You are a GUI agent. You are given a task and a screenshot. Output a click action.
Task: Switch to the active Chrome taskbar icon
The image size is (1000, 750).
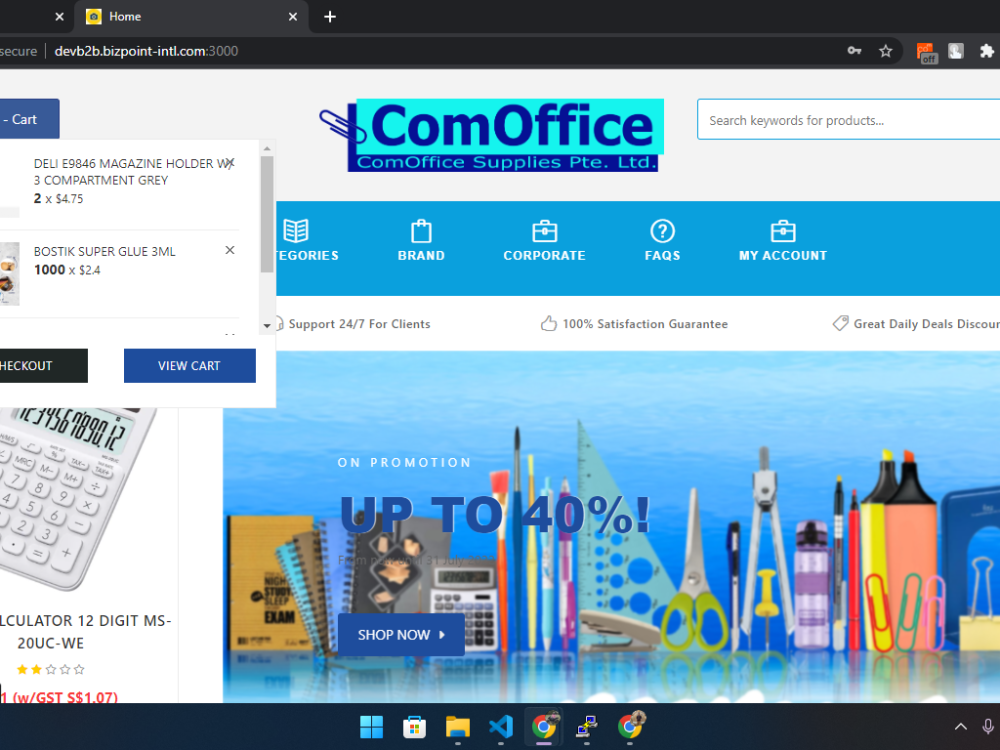pyautogui.click(x=544, y=726)
